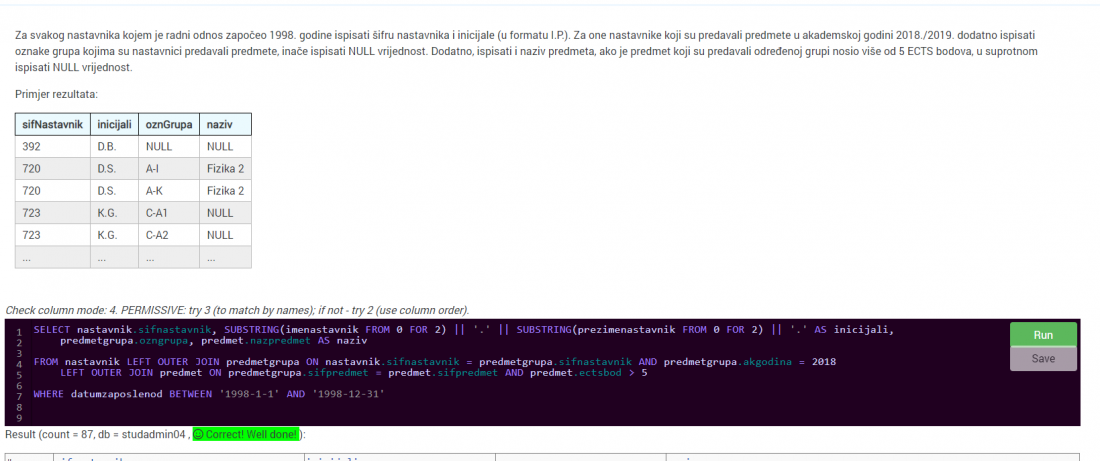Select the green 'Correct! Well done!' result message
The height and width of the screenshot is (461, 1100).
[246, 434]
